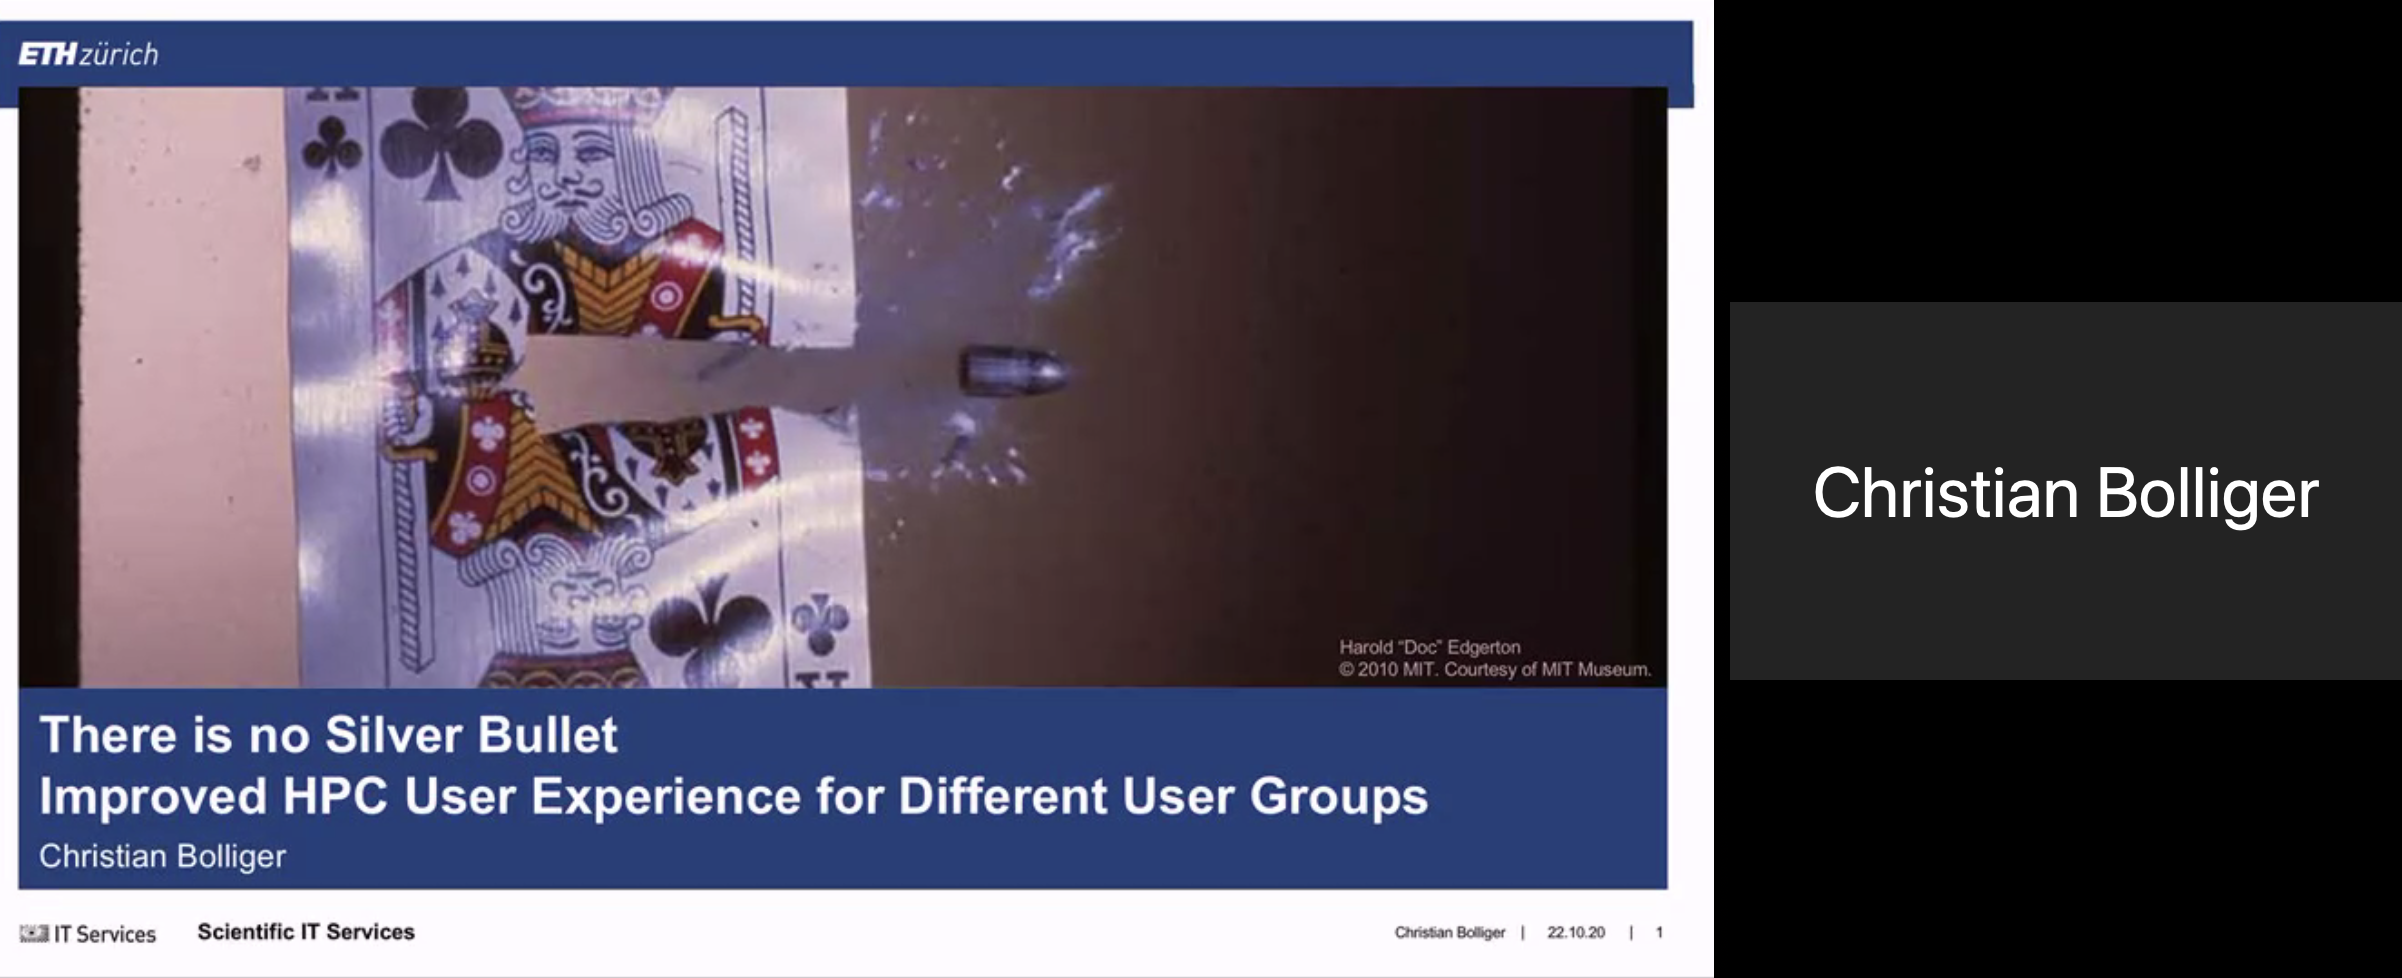Click the Harold "Doc" Edgerton photo credit

[x=1430, y=647]
